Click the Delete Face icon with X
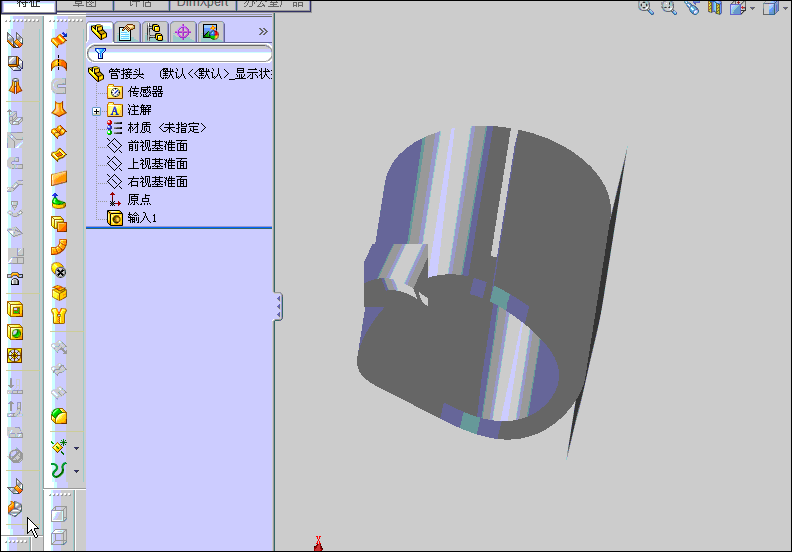792x552 pixels. click(x=59, y=270)
